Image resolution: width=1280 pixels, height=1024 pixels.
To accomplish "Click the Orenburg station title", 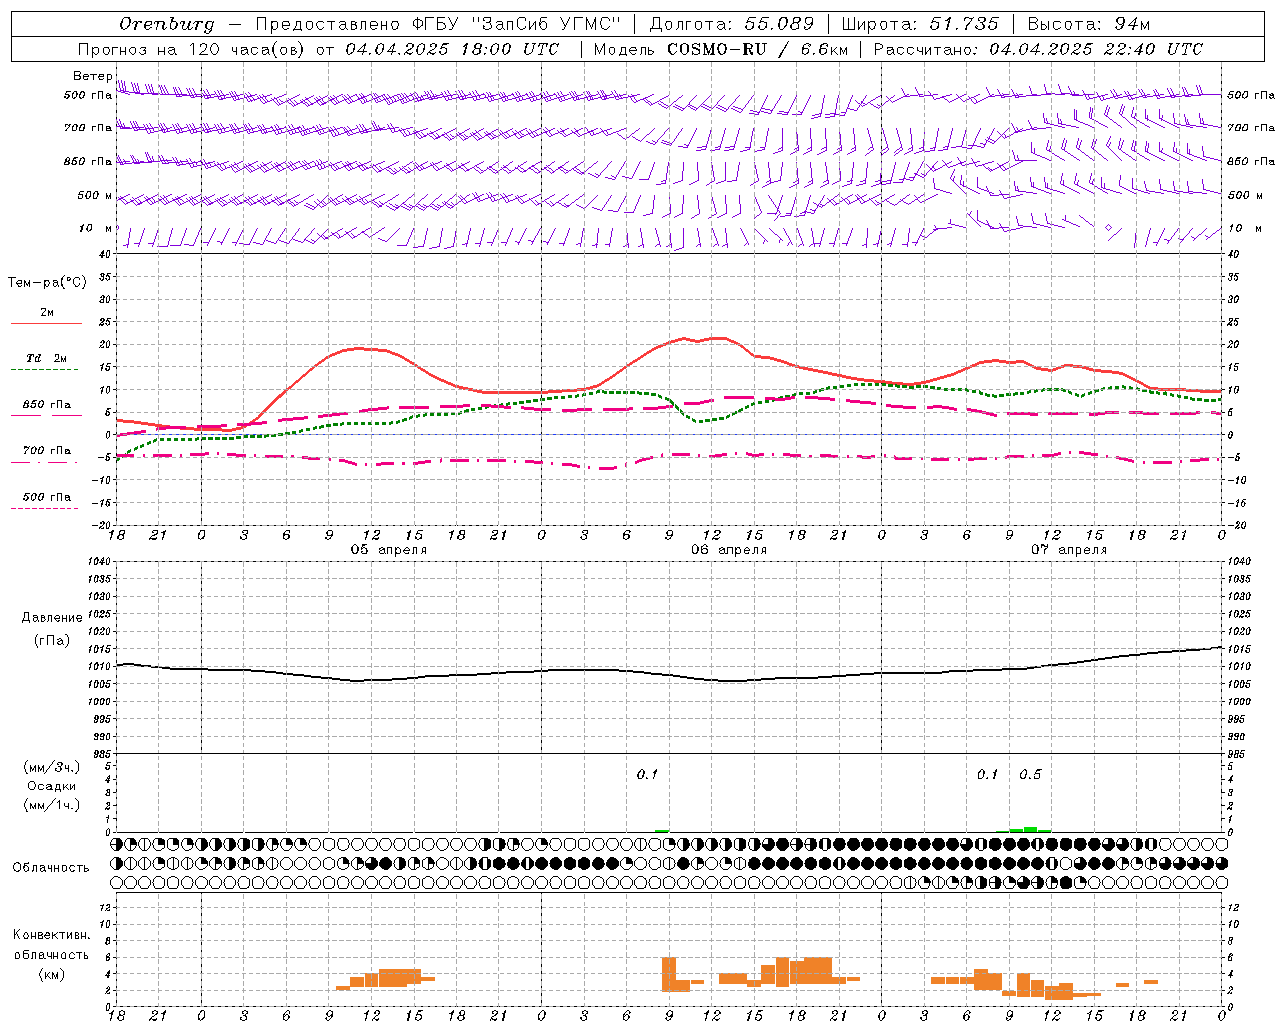I will point(166,24).
